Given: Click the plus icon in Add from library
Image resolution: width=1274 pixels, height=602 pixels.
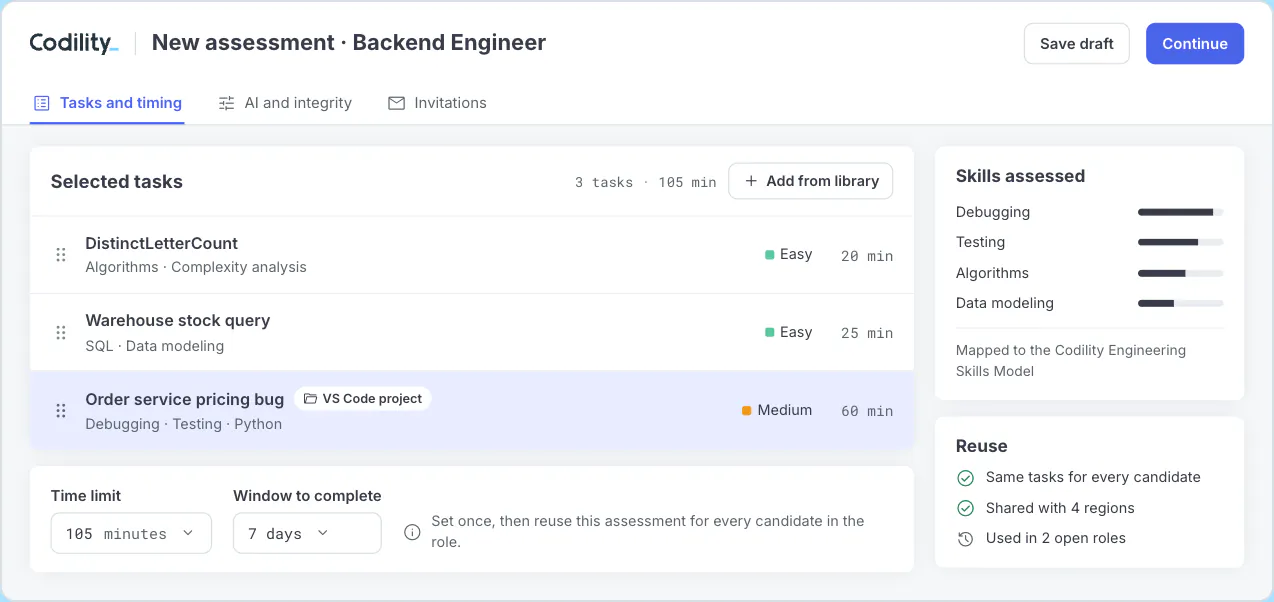Looking at the screenshot, I should click(751, 181).
